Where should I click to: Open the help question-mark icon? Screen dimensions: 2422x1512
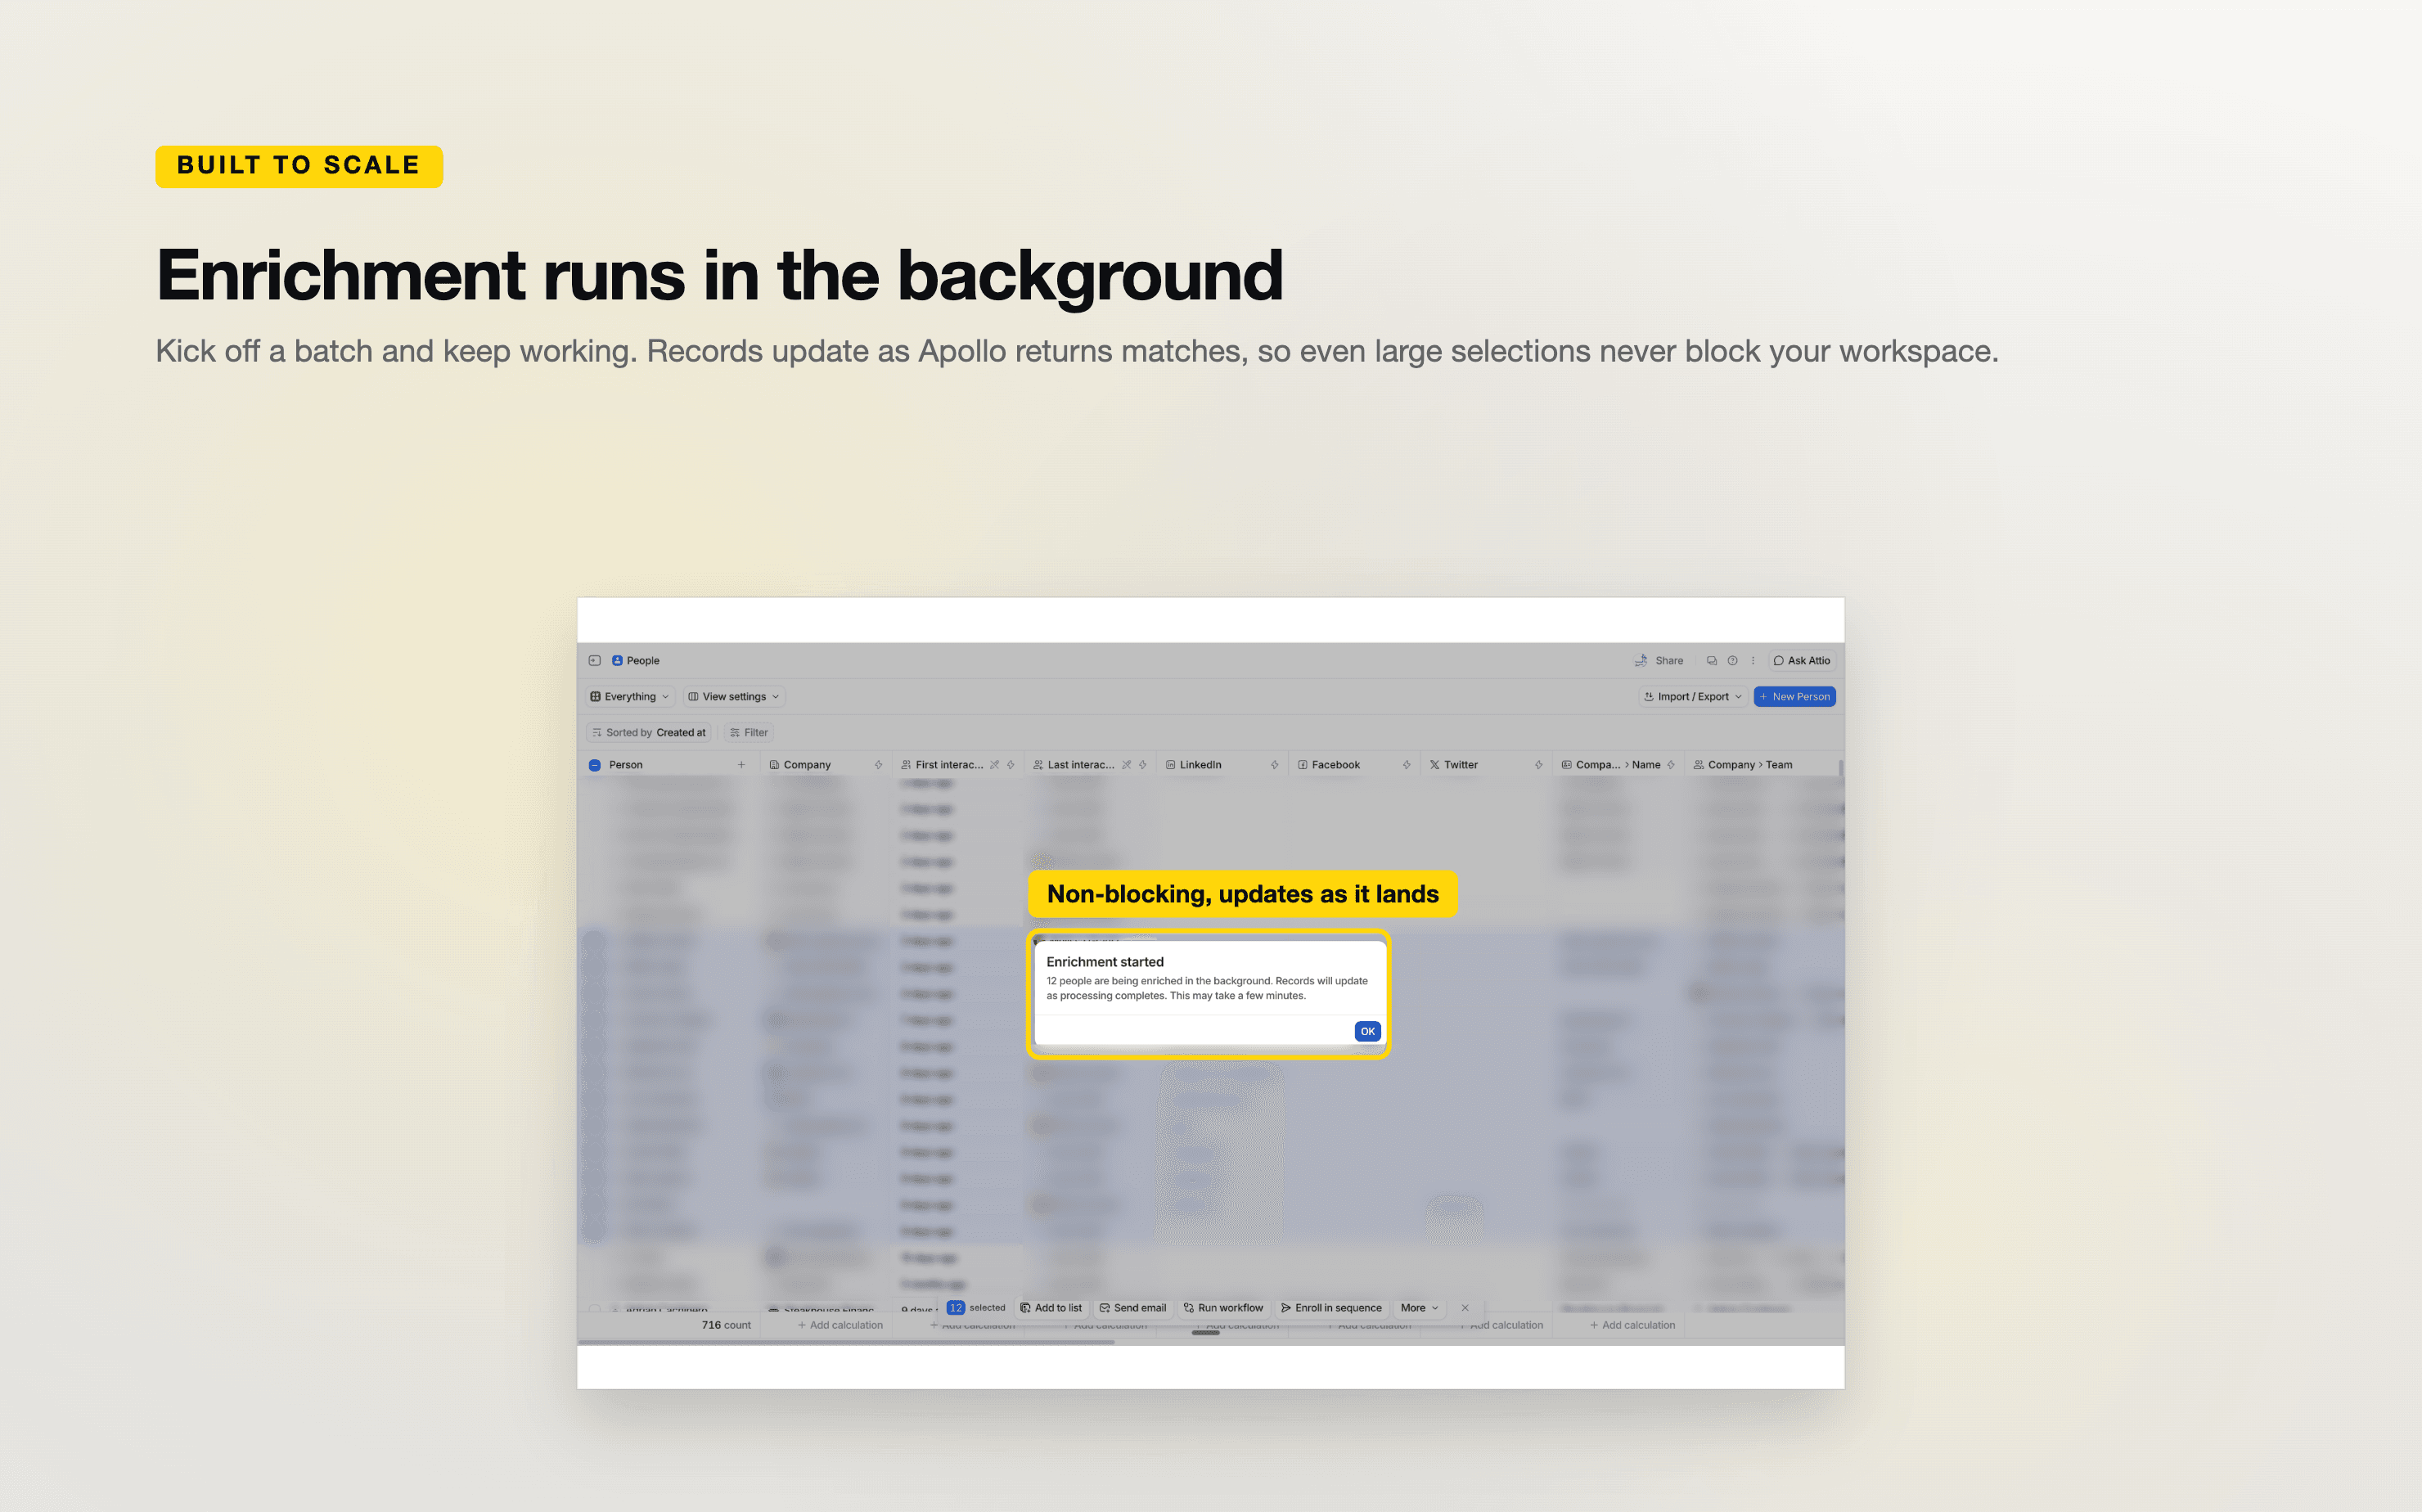coord(1732,660)
